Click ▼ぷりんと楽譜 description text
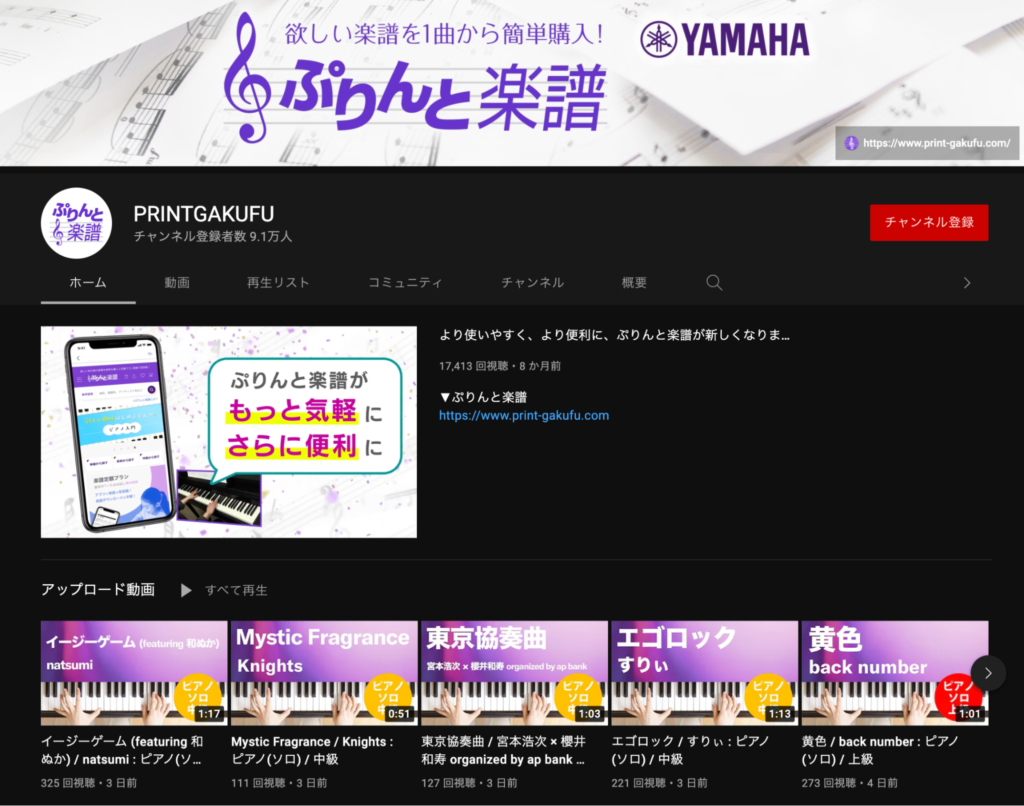Image resolution: width=1024 pixels, height=806 pixels. point(483,397)
